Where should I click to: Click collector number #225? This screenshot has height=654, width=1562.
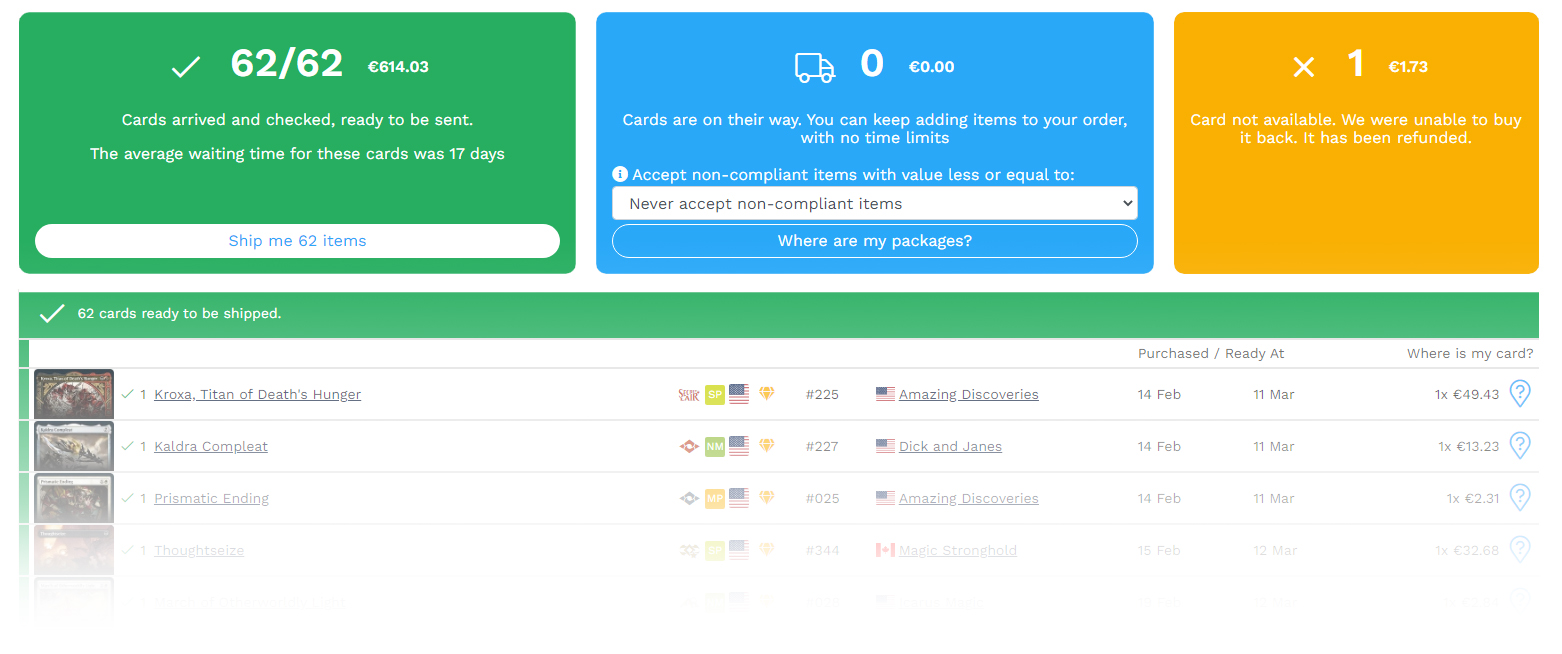(822, 394)
